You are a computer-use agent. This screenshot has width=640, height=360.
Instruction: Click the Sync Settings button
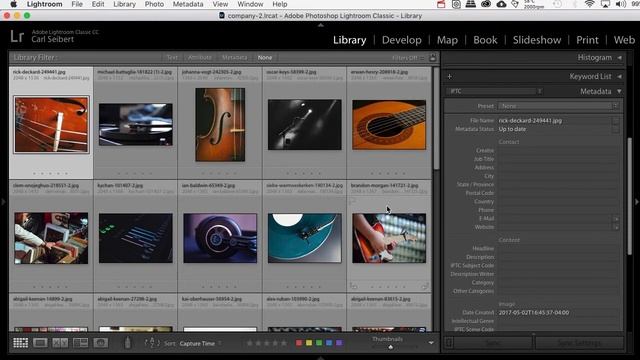pos(579,343)
